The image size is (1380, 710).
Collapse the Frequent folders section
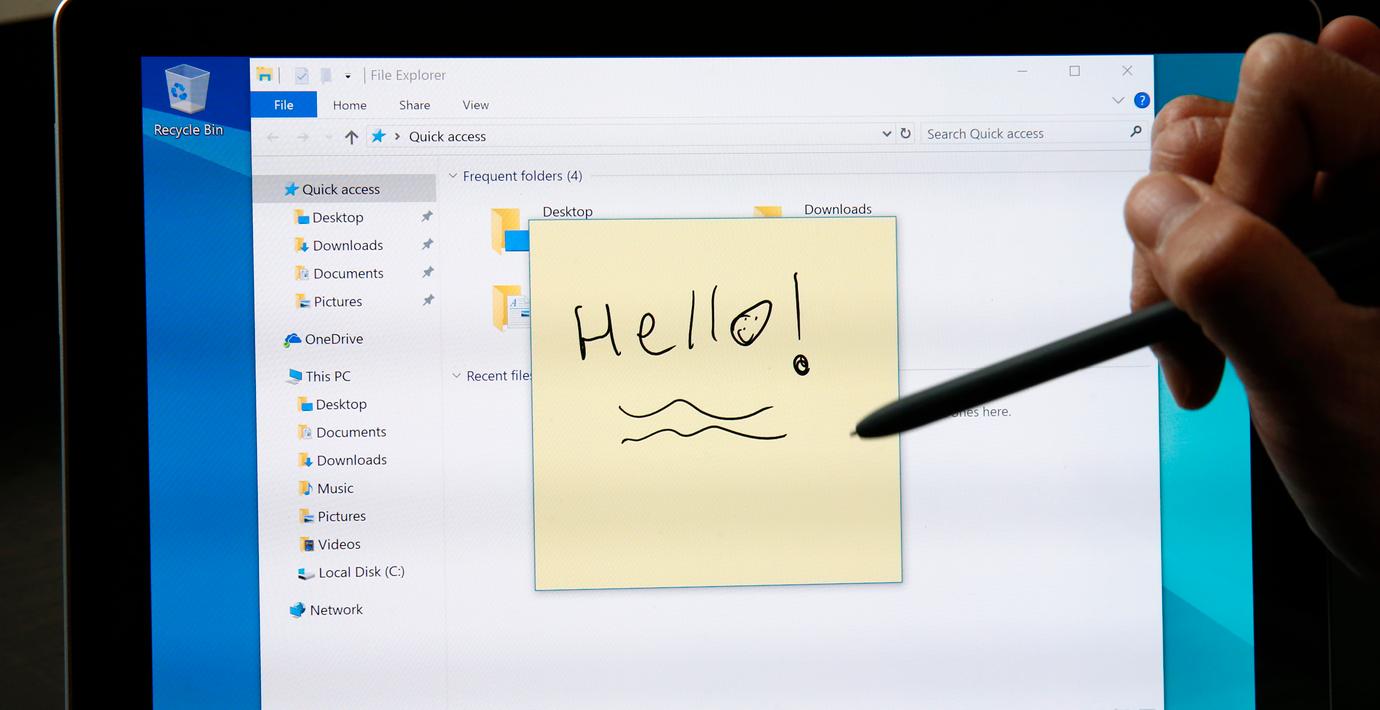[x=453, y=176]
